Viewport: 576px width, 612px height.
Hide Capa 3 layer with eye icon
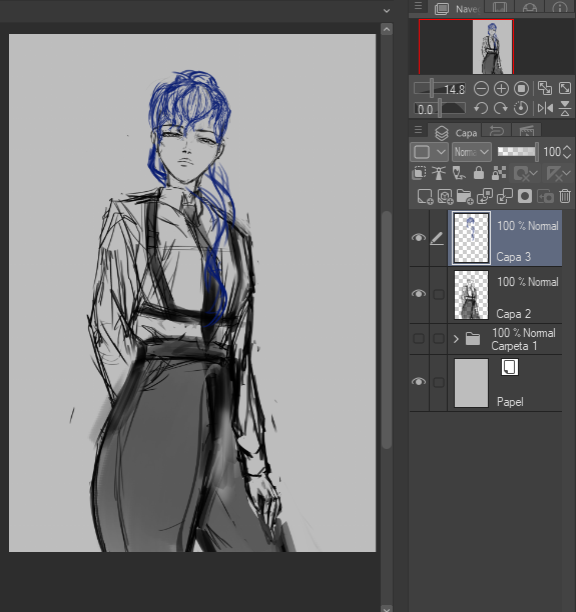click(419, 238)
